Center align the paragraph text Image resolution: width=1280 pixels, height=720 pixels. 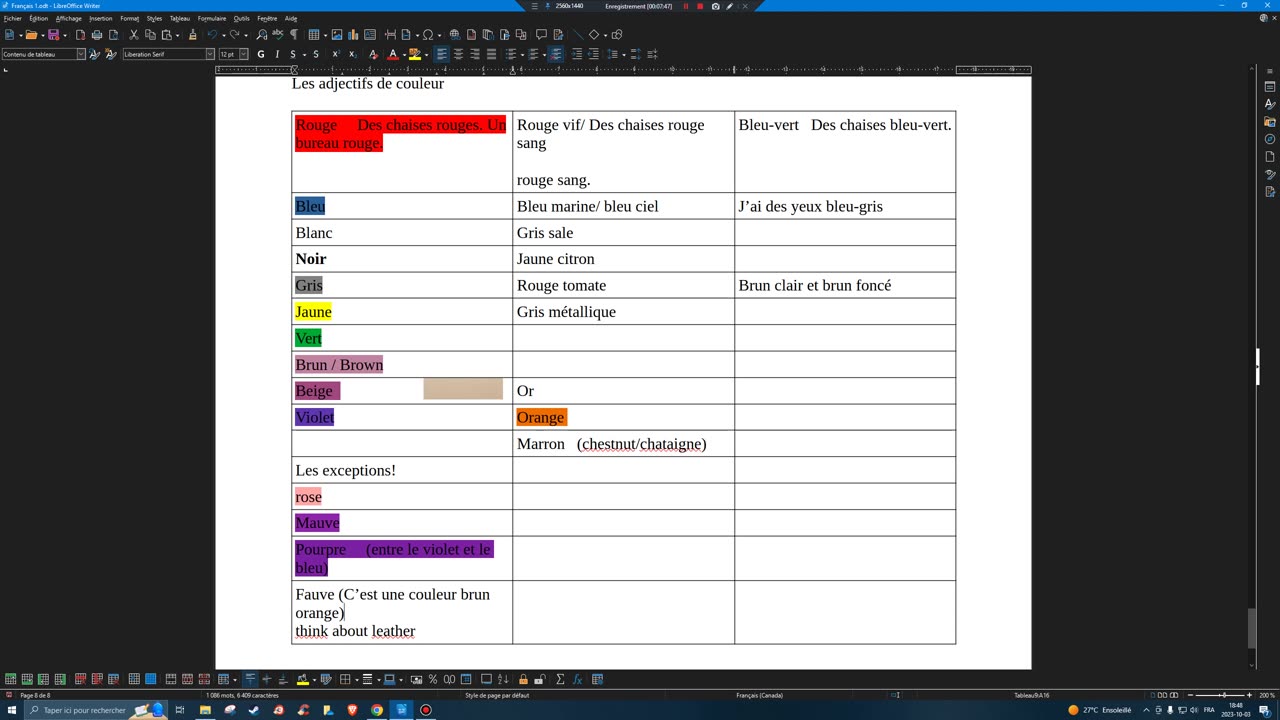pos(458,54)
